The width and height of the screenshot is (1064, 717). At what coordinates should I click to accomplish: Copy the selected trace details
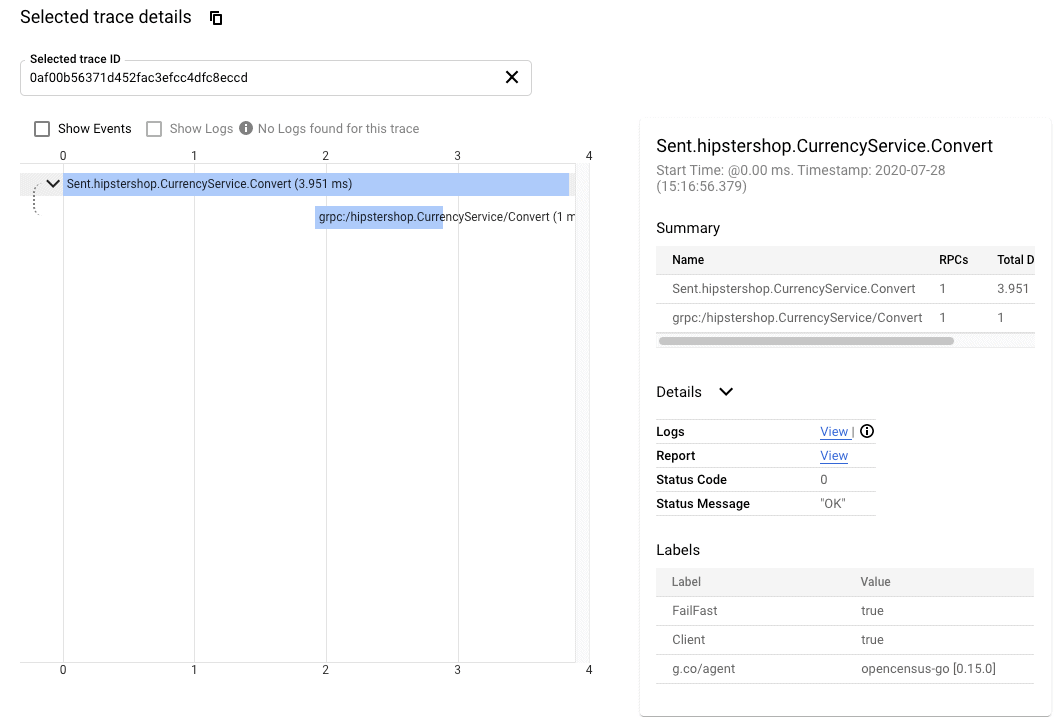pyautogui.click(x=216, y=18)
